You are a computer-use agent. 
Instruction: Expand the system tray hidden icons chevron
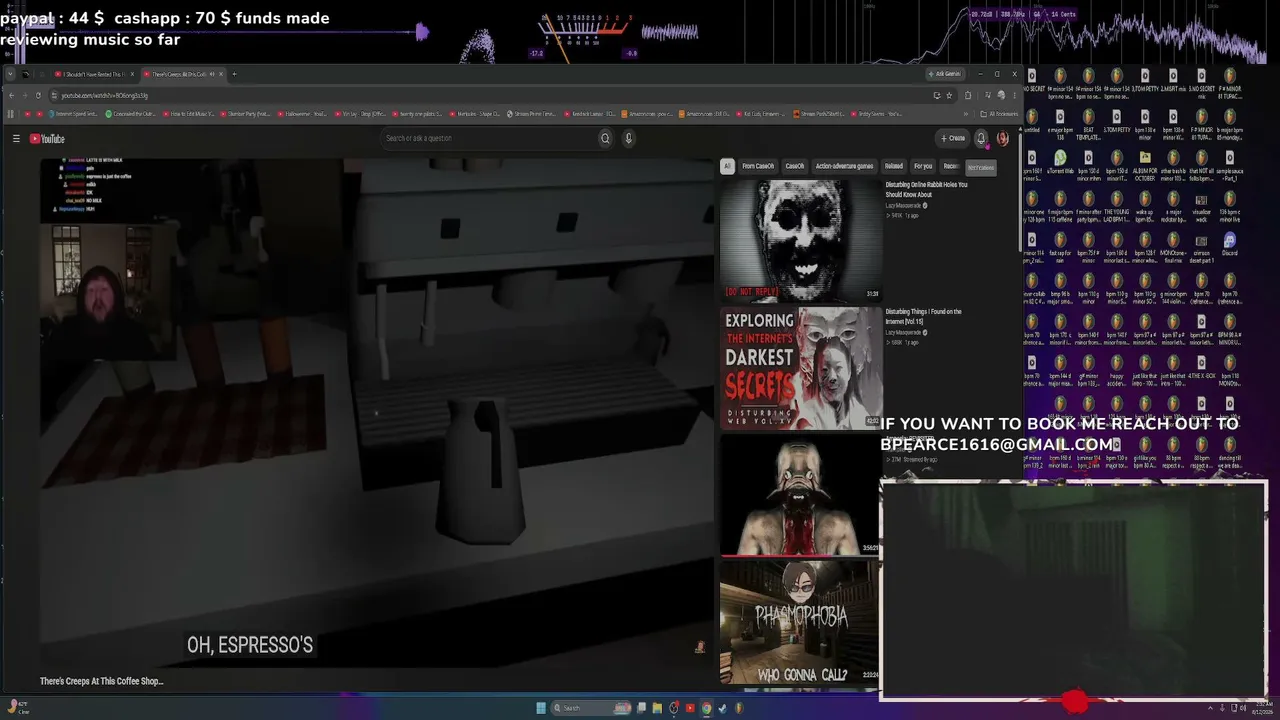point(1209,708)
